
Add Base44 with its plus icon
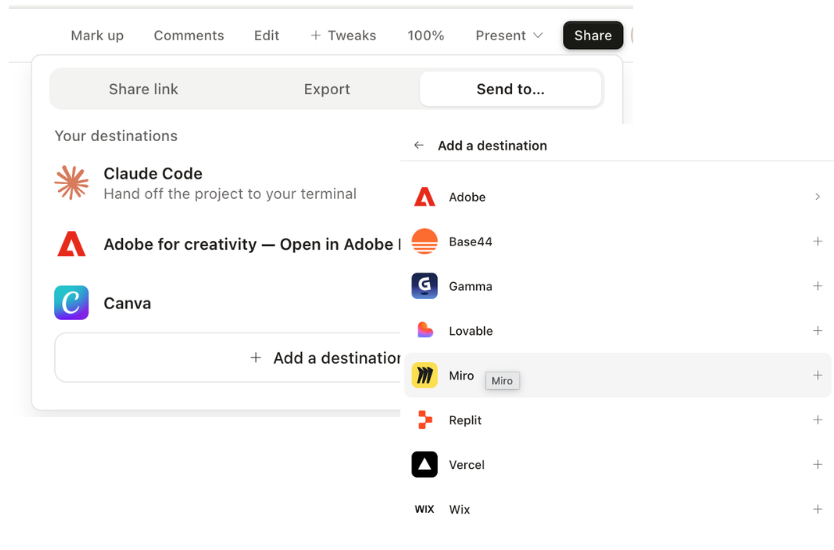coord(818,241)
